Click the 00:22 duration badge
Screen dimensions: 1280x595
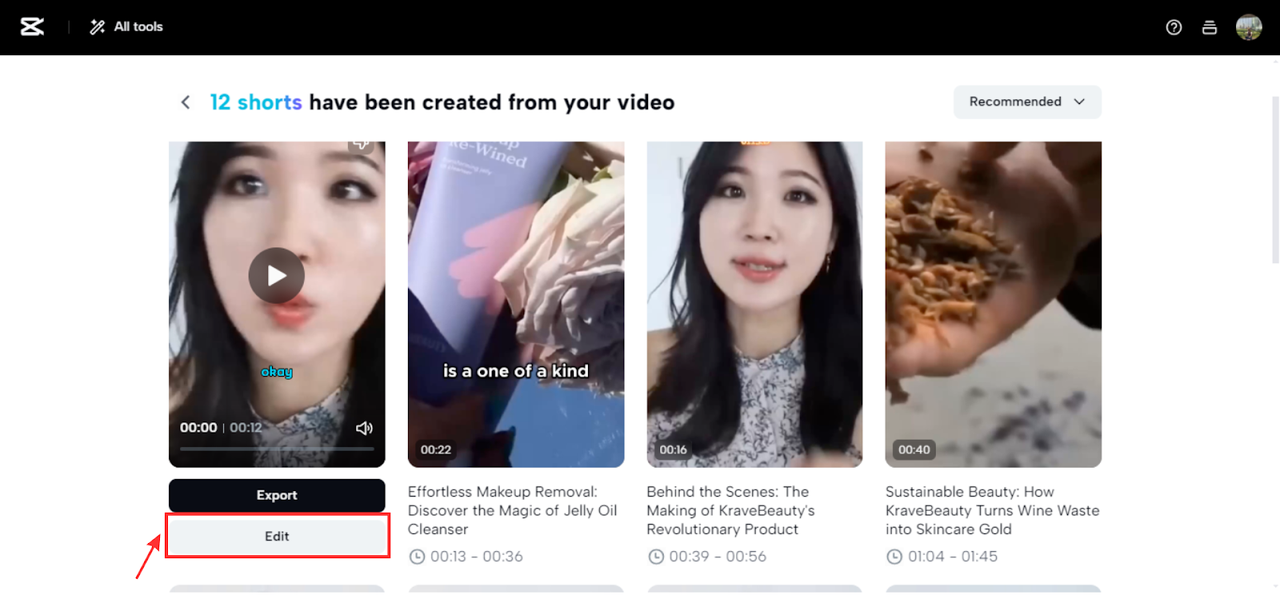pos(436,450)
